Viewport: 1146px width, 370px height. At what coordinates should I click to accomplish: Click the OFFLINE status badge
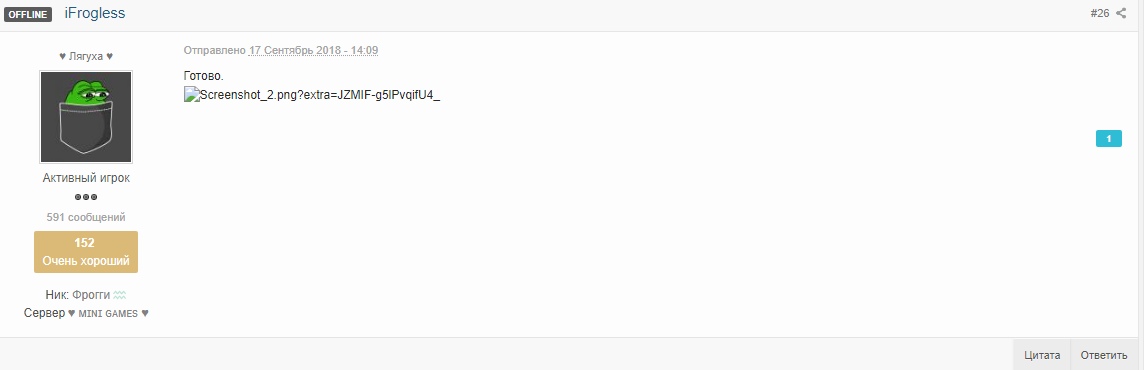[28, 14]
